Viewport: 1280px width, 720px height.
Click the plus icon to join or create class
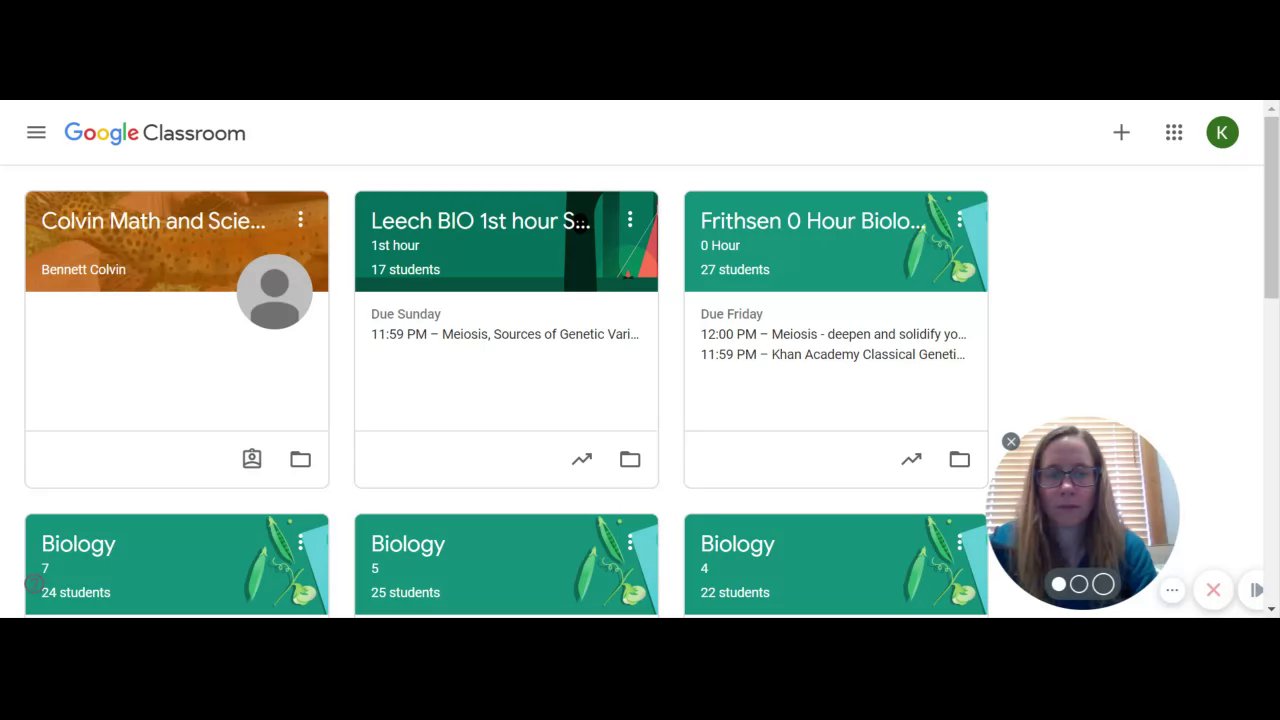point(1121,132)
